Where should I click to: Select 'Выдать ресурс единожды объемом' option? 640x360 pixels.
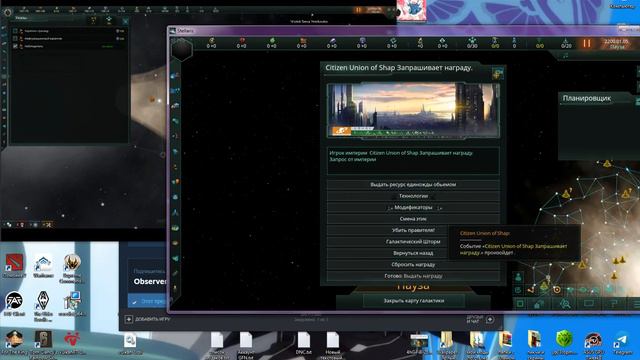pyautogui.click(x=413, y=184)
